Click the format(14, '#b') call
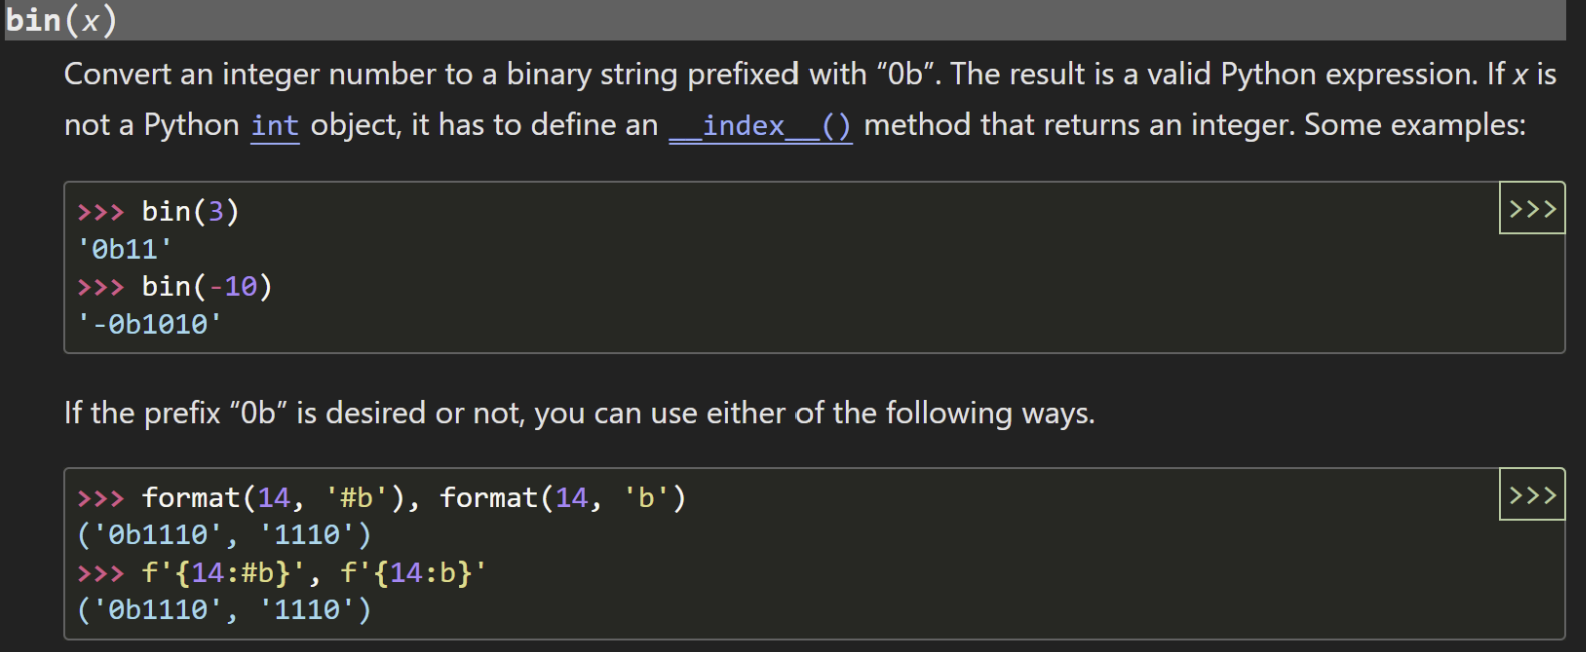 (274, 498)
